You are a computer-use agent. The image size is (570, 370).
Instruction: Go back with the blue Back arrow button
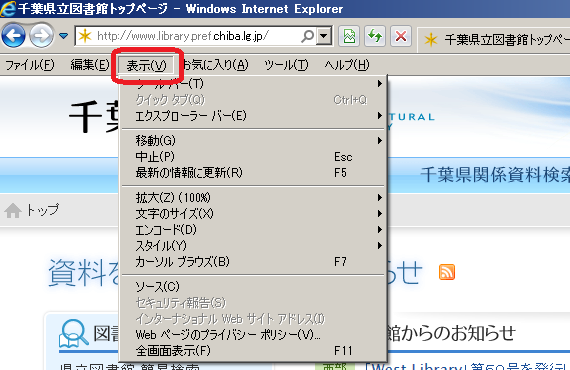tap(13, 36)
